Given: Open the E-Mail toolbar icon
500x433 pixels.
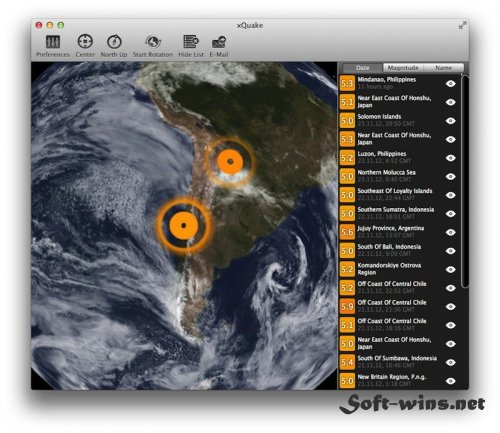Looking at the screenshot, I should 219,42.
